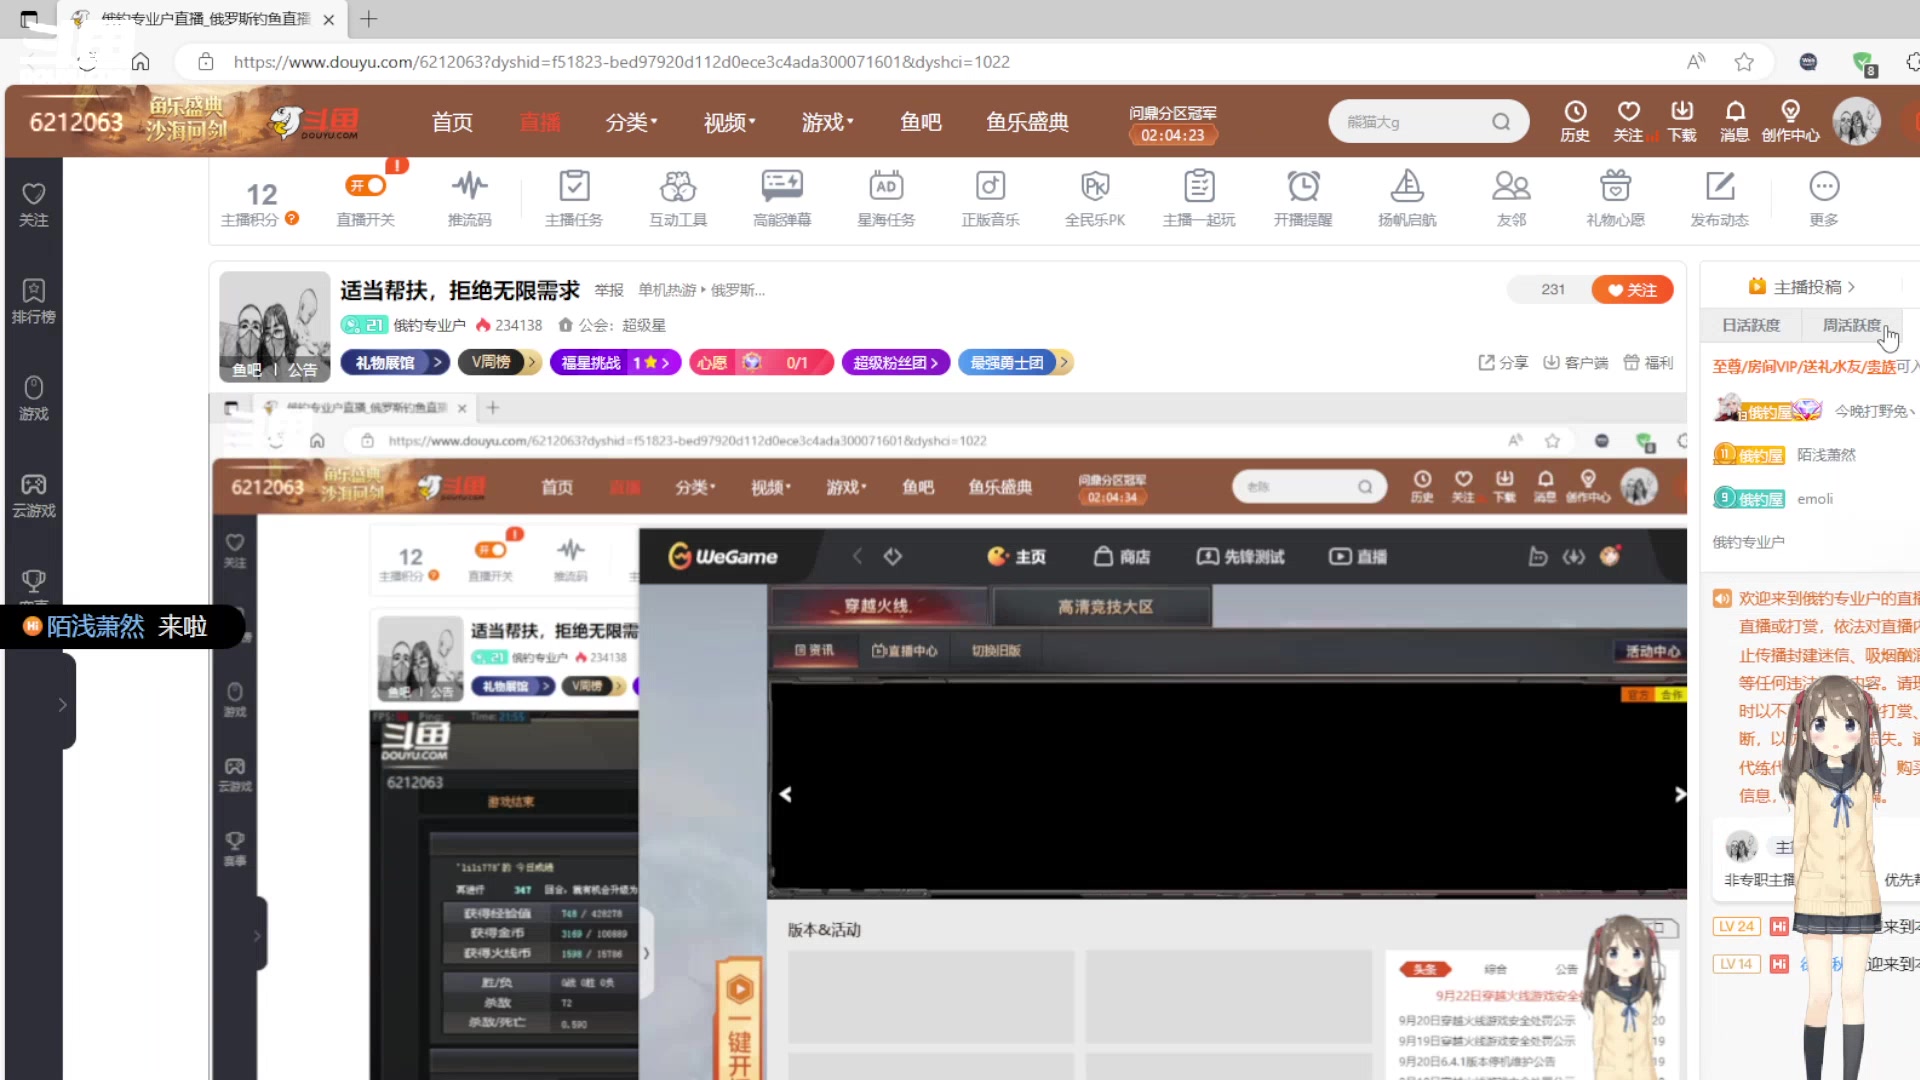Expand left collapsed side panel arrow
The image size is (1920, 1080).
pos(62,705)
